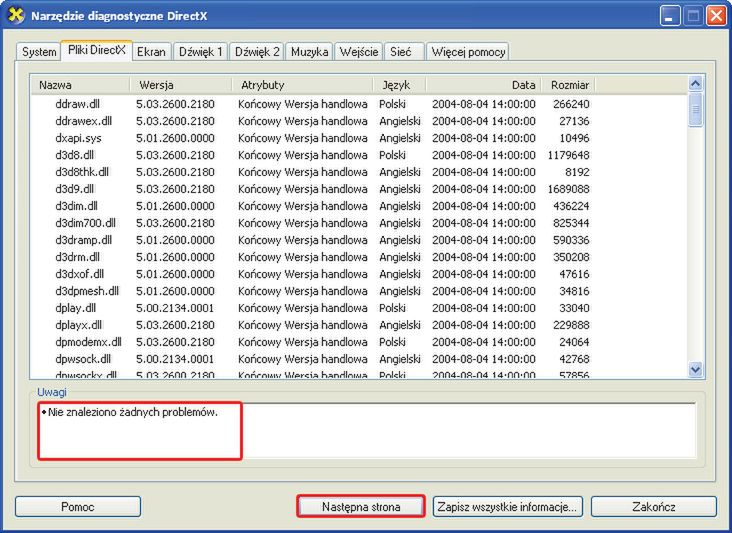Click the d3dim.dll file name

pyautogui.click(x=77, y=206)
